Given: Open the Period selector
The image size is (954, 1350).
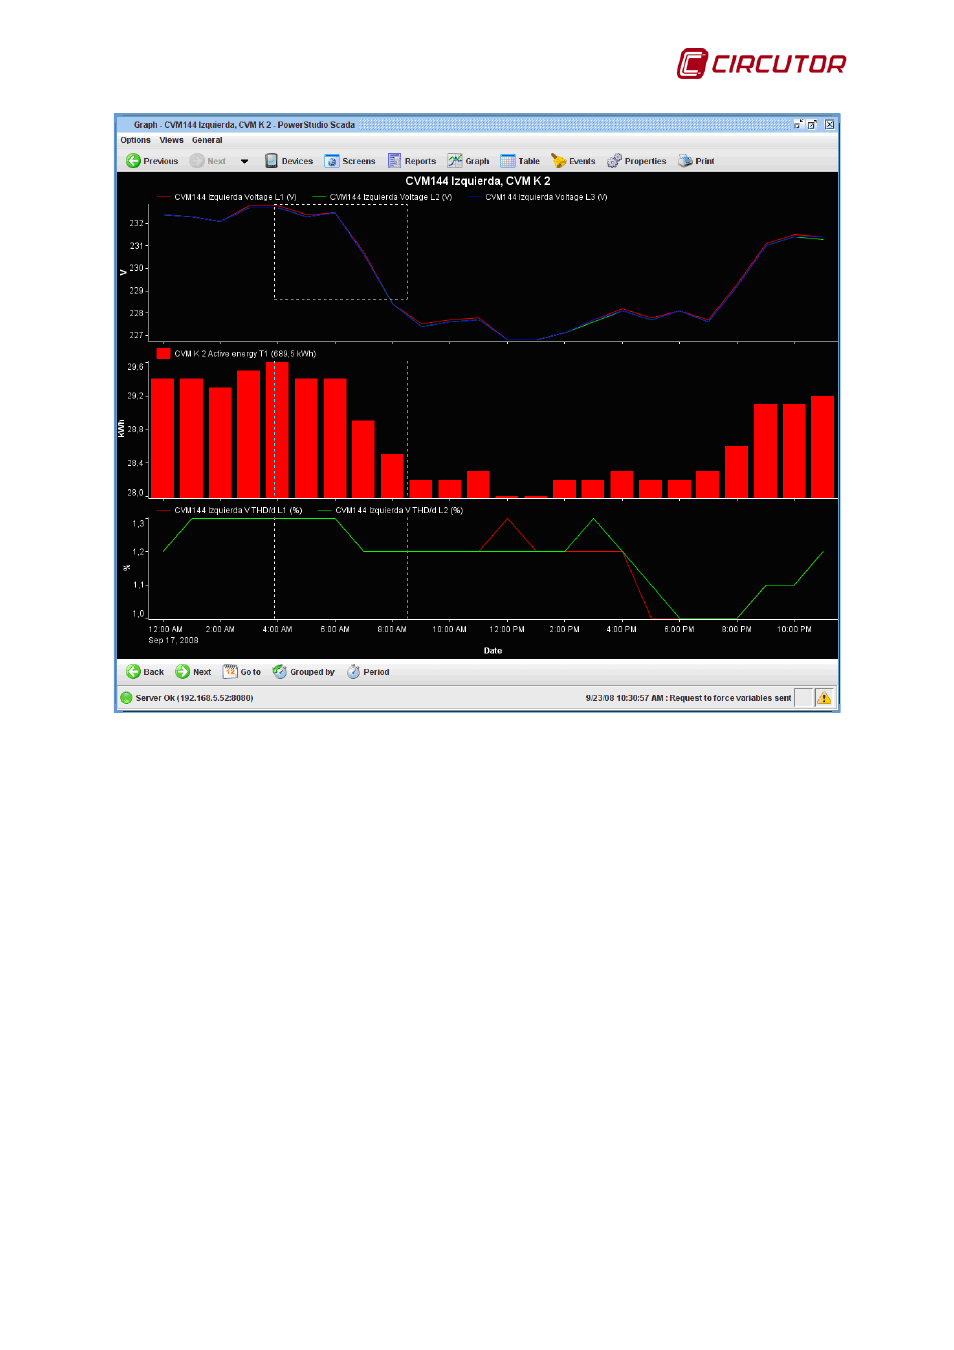Looking at the screenshot, I should point(368,672).
